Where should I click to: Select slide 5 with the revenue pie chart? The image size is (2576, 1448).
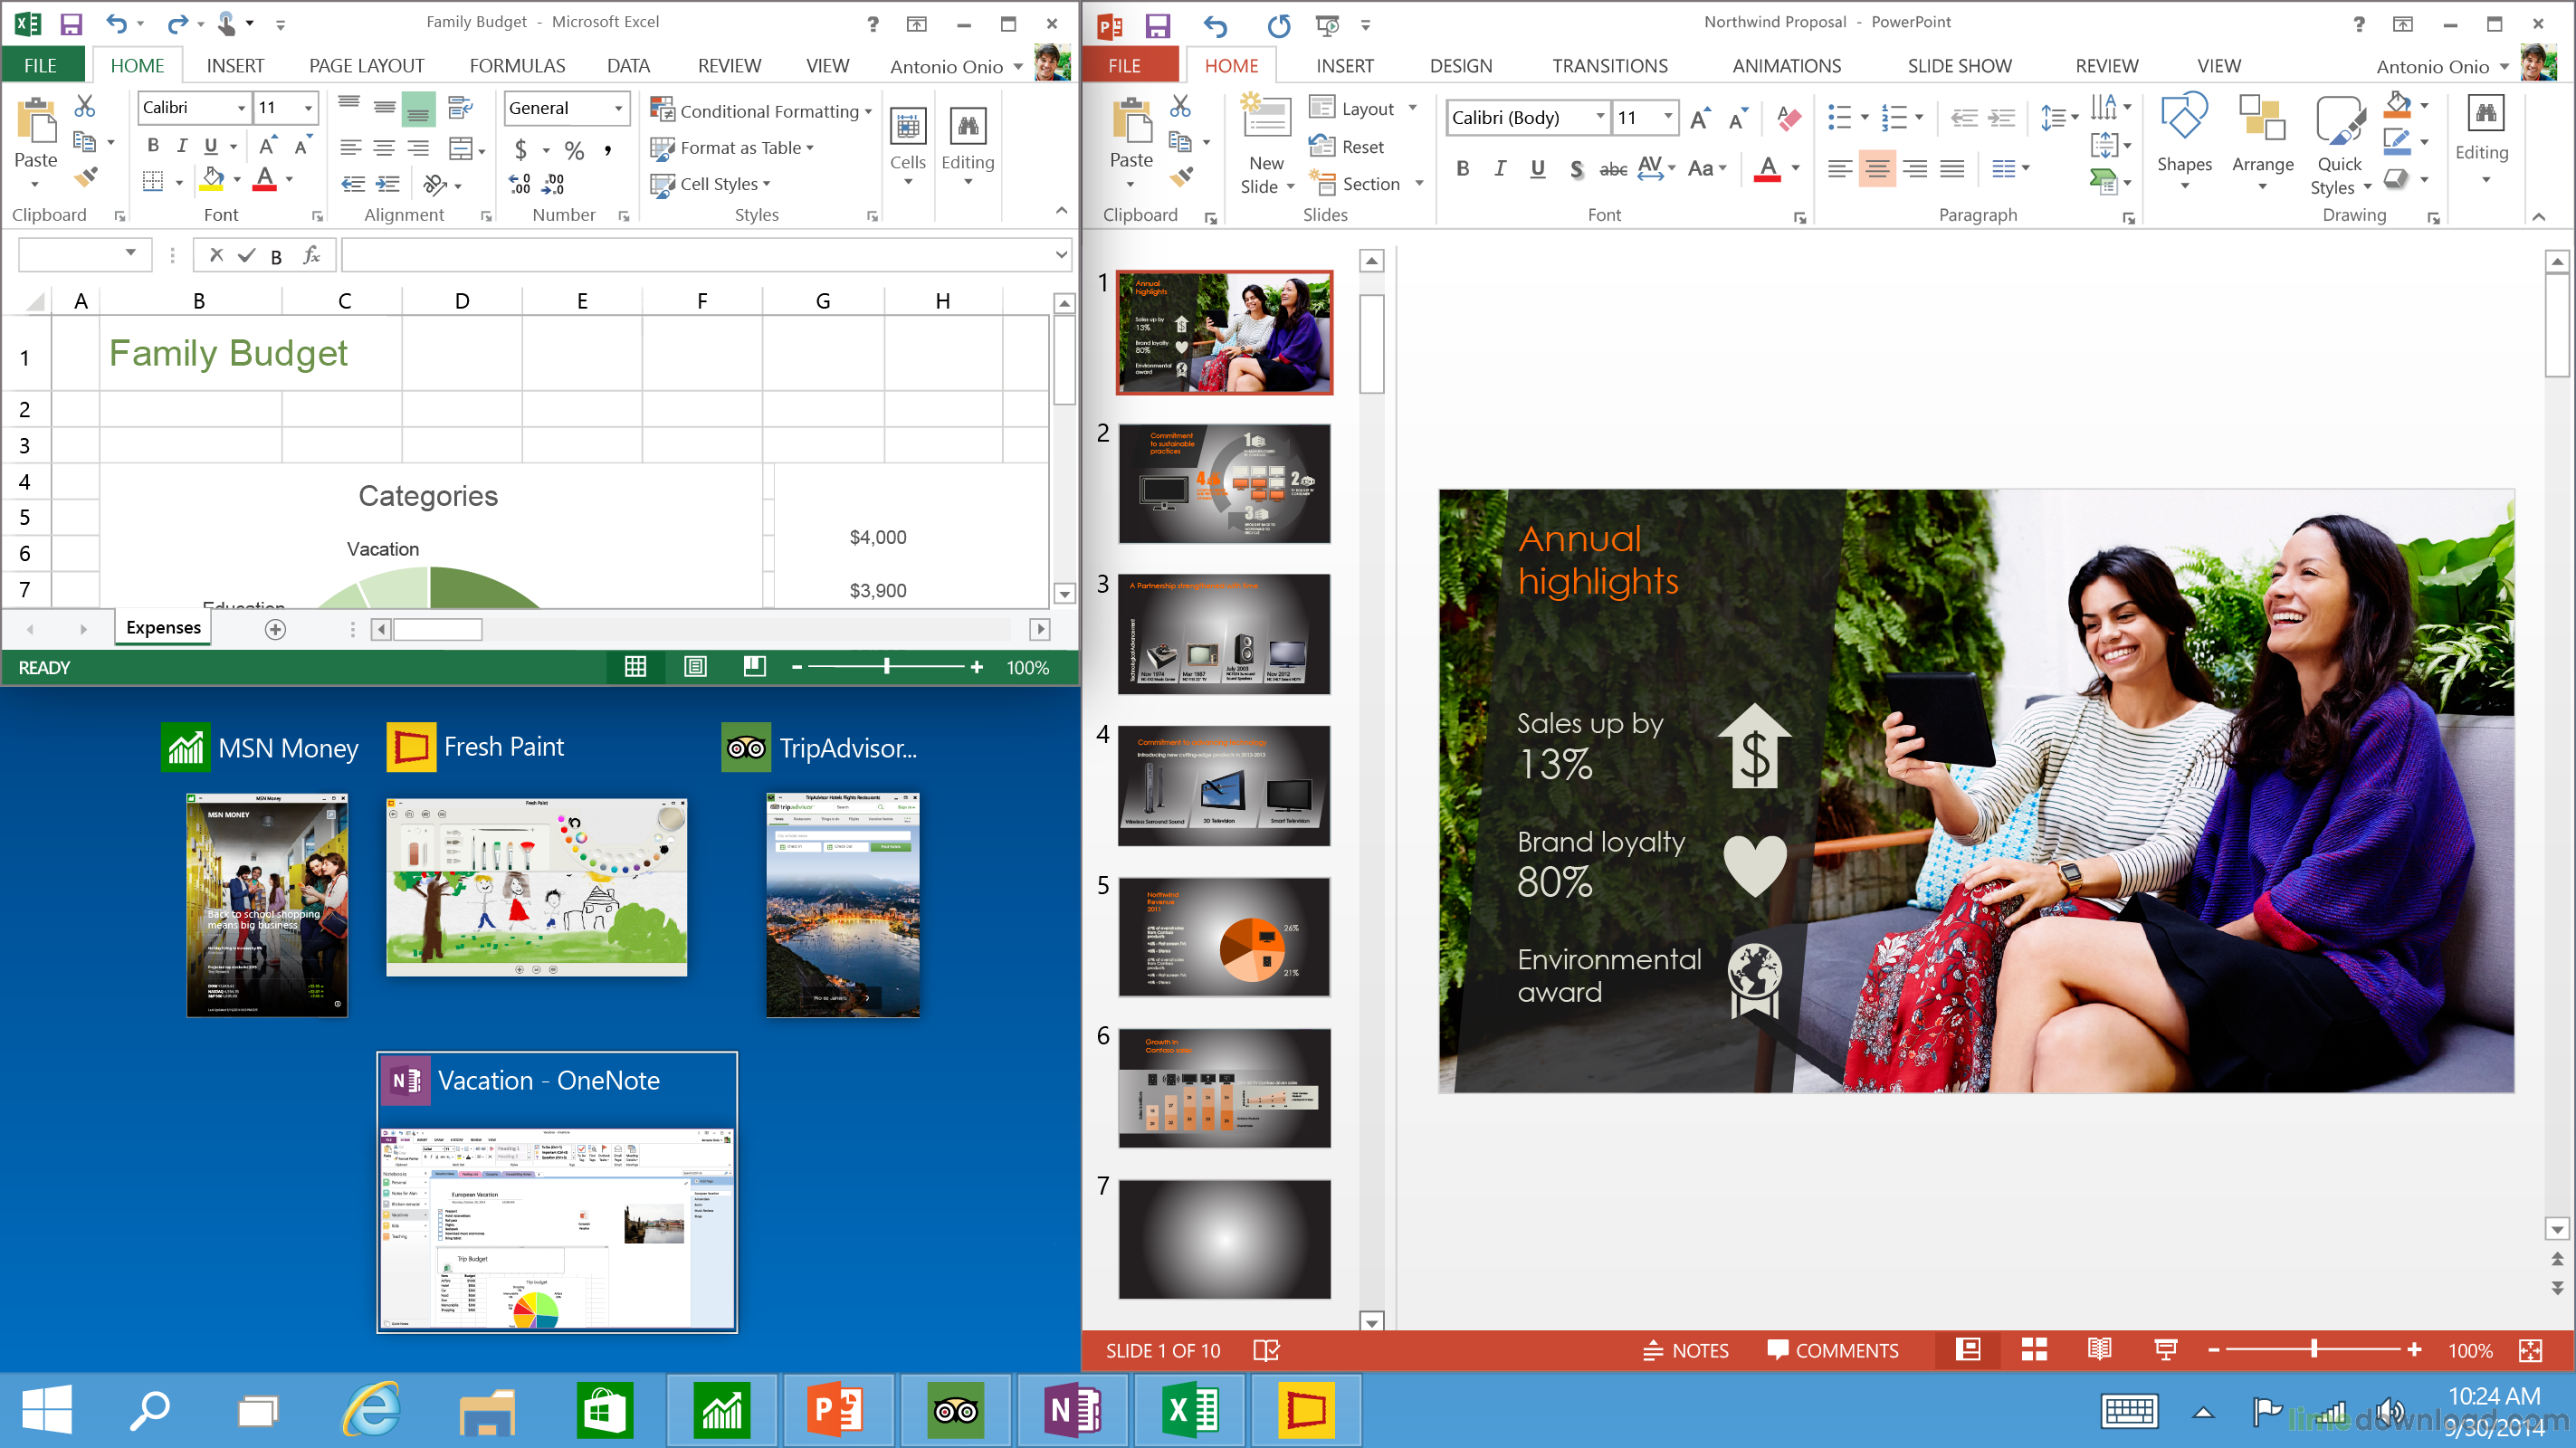click(x=1223, y=937)
